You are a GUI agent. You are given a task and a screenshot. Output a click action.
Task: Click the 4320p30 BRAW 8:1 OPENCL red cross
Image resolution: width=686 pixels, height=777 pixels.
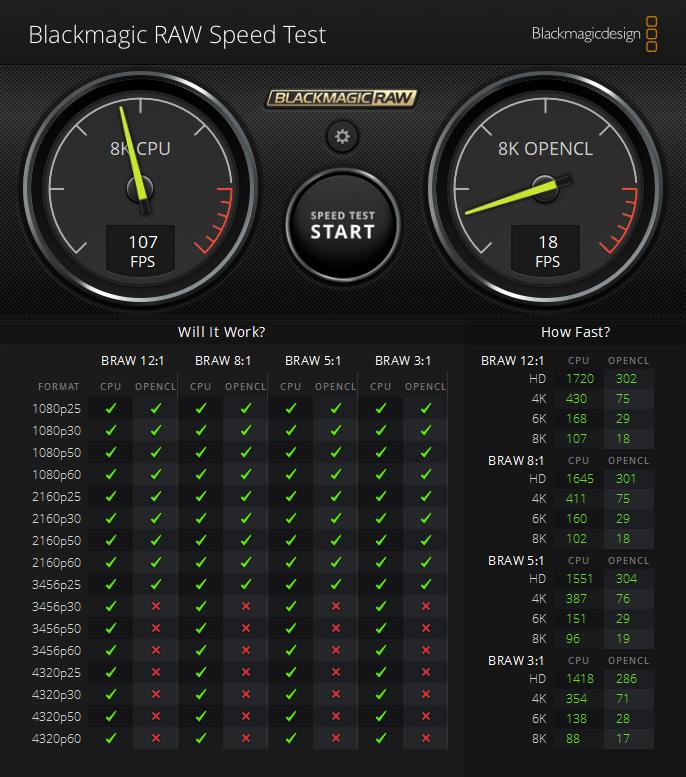246,694
